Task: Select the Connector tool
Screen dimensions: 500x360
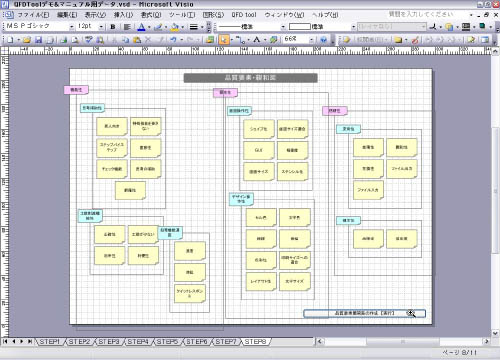Action: 240,40
